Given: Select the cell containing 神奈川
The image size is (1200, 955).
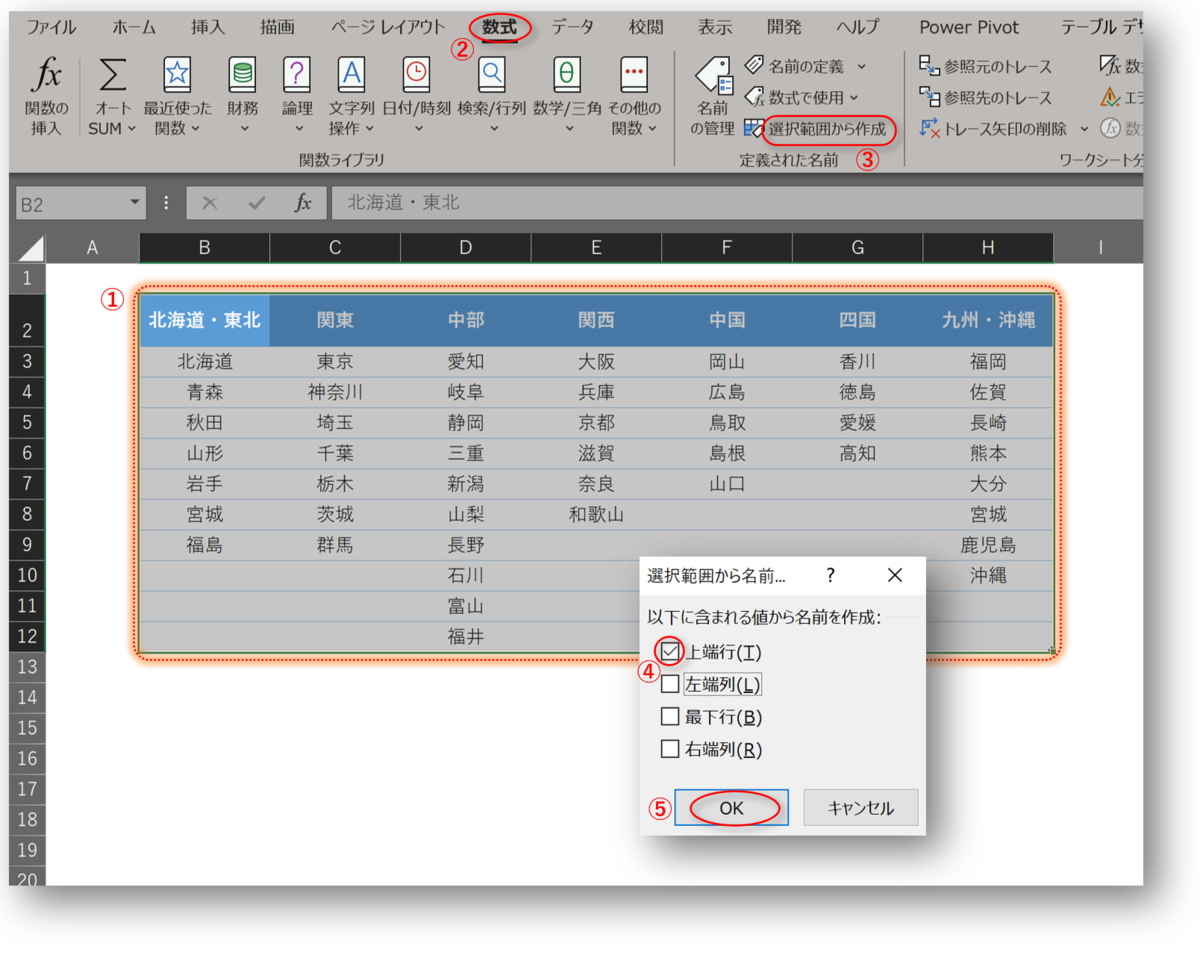Looking at the screenshot, I should 335,393.
